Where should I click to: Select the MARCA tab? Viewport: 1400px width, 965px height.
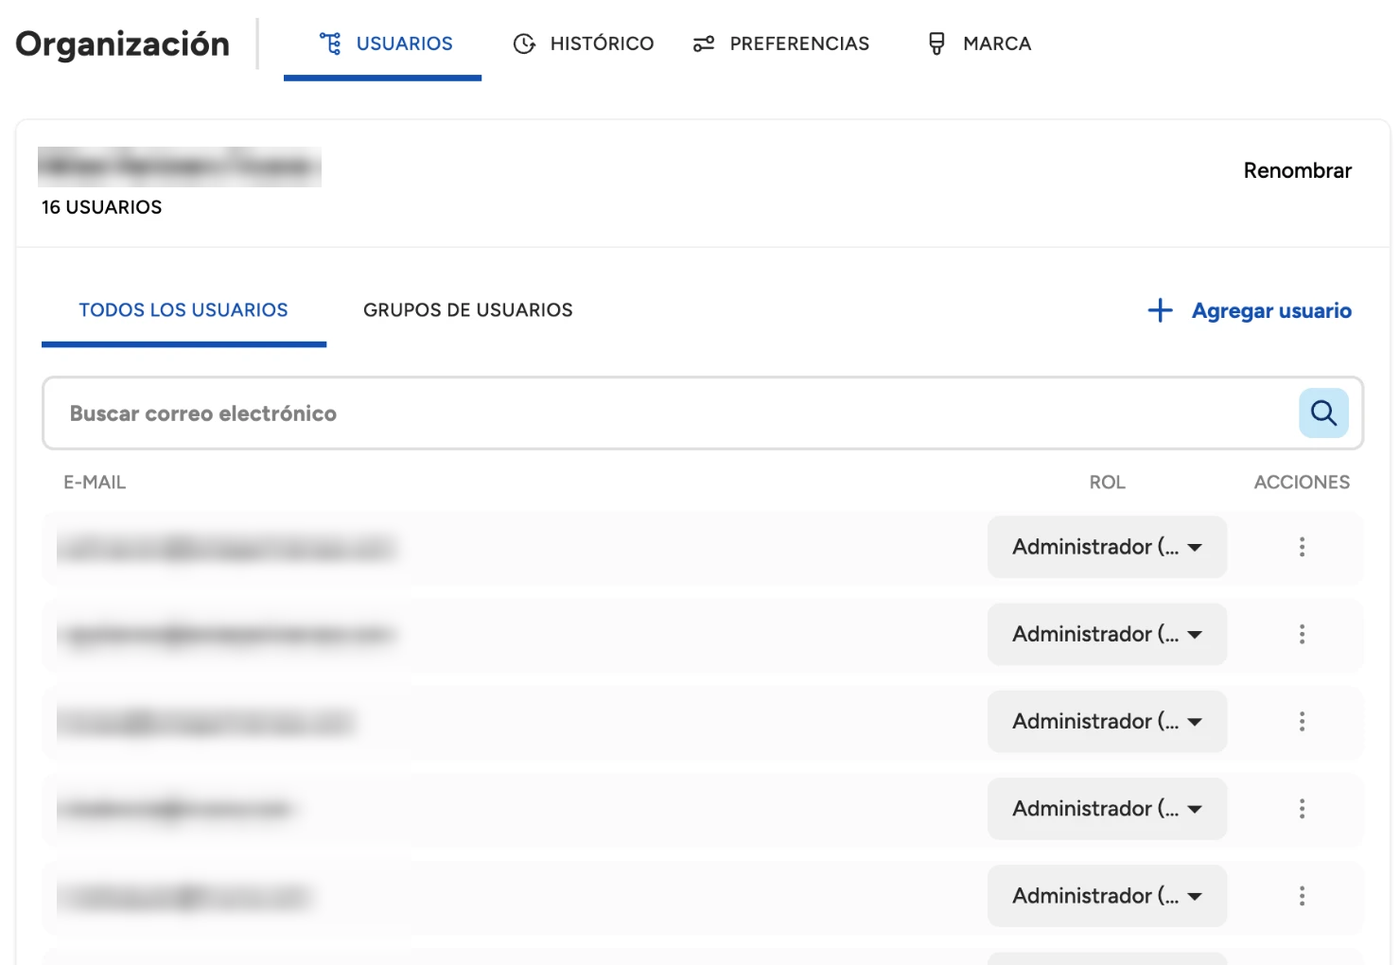tap(979, 44)
